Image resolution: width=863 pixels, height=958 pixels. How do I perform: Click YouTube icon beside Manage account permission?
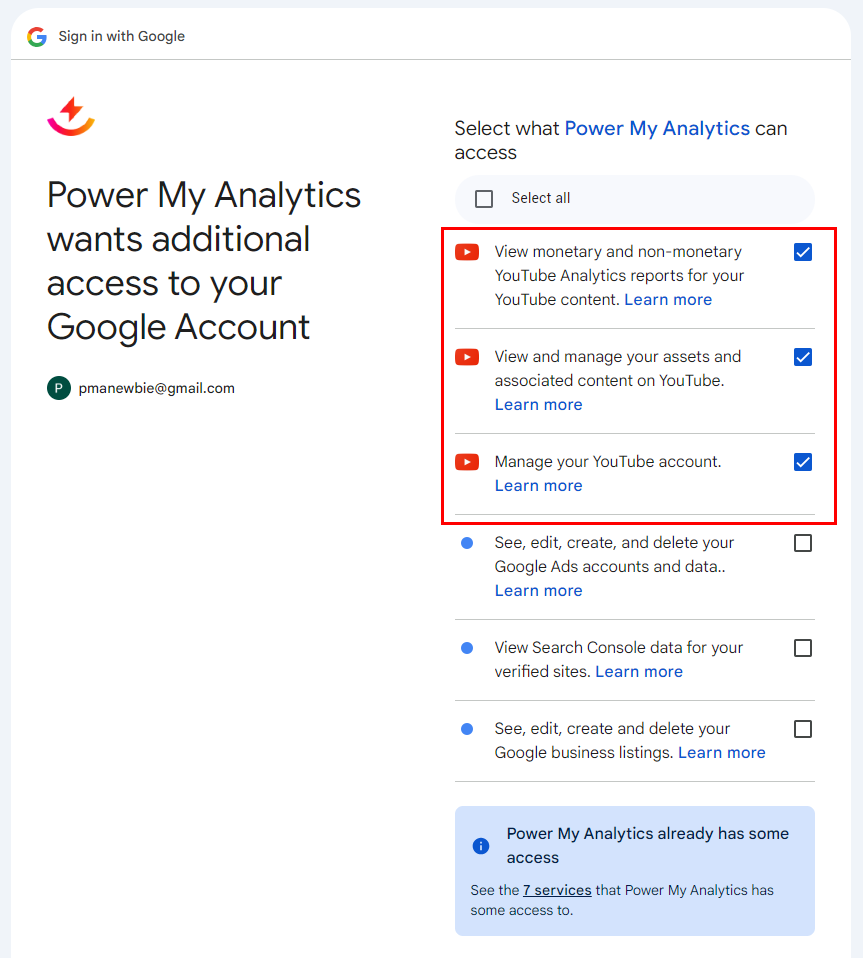(x=467, y=462)
